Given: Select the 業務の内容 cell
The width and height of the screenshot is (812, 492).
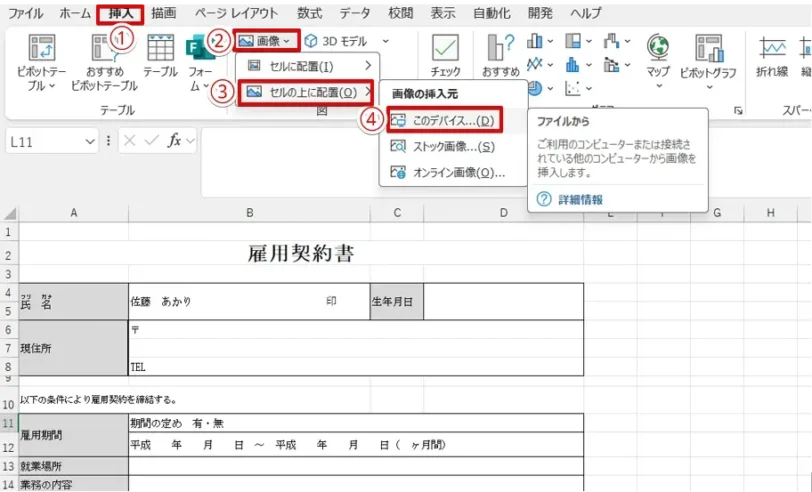Looking at the screenshot, I should tap(74, 484).
